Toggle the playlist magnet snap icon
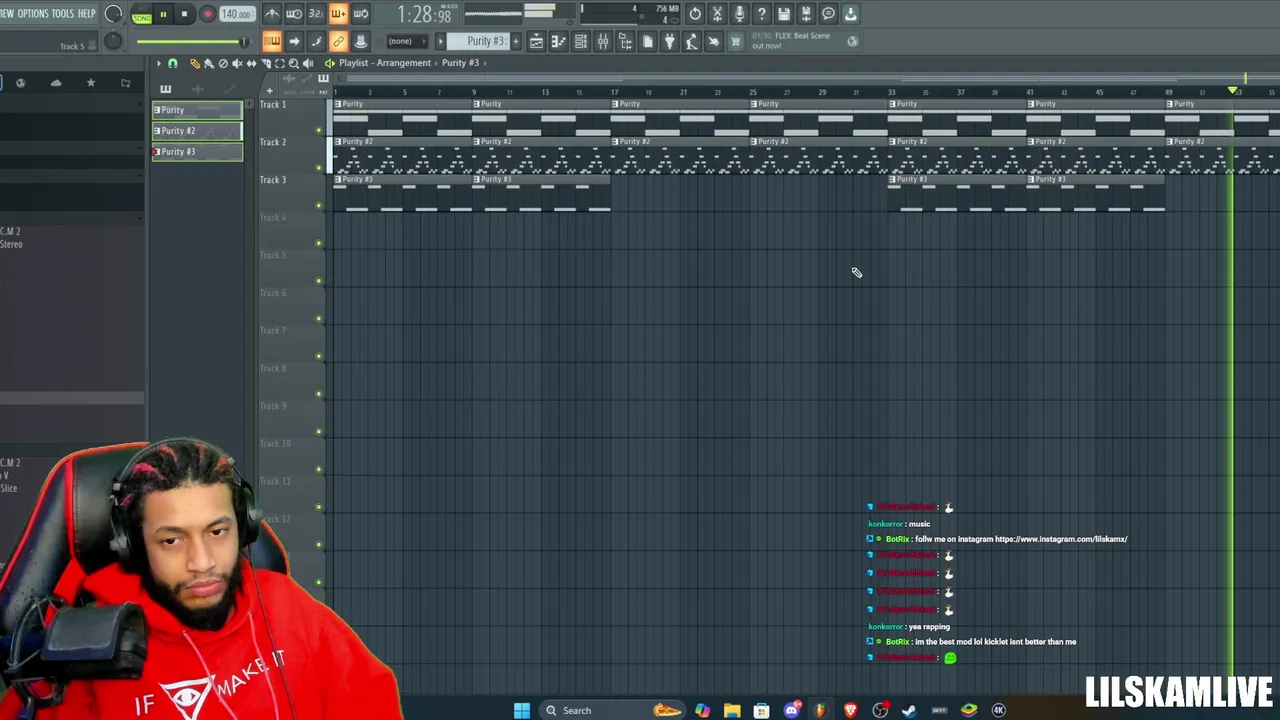The width and height of the screenshot is (1280, 720). tap(172, 63)
